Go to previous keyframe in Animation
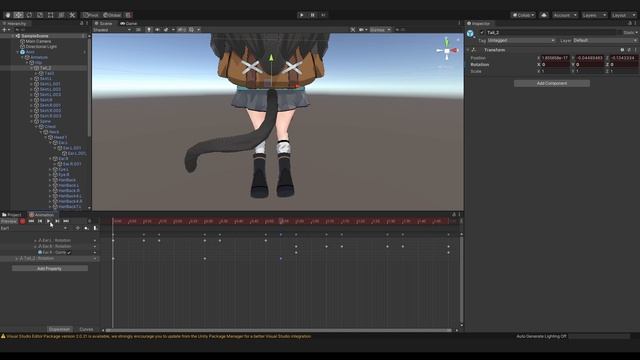Screen dimensions: 640x360 click(40, 221)
